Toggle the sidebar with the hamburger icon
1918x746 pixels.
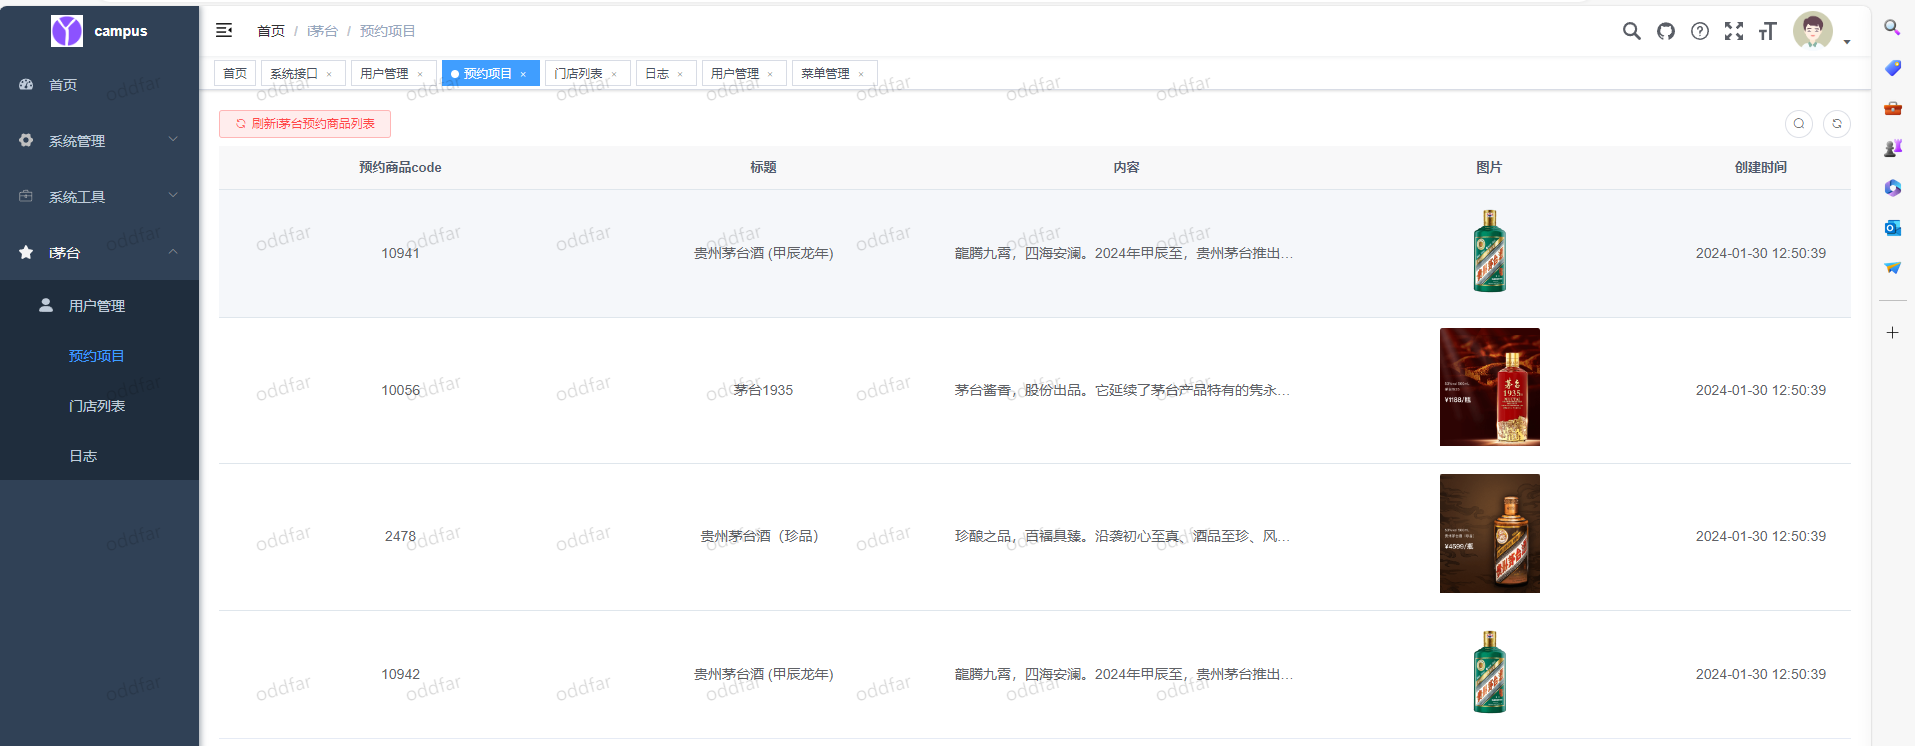tap(224, 31)
